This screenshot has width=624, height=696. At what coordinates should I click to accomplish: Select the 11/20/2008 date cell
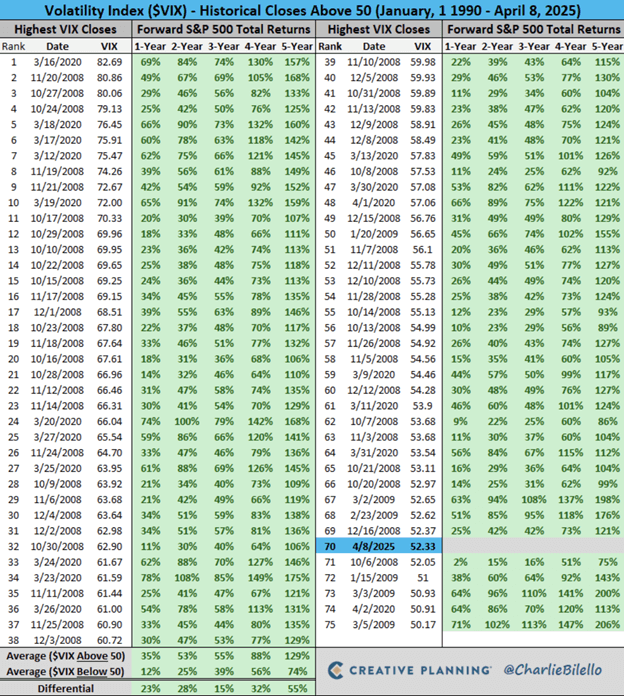coord(57,78)
